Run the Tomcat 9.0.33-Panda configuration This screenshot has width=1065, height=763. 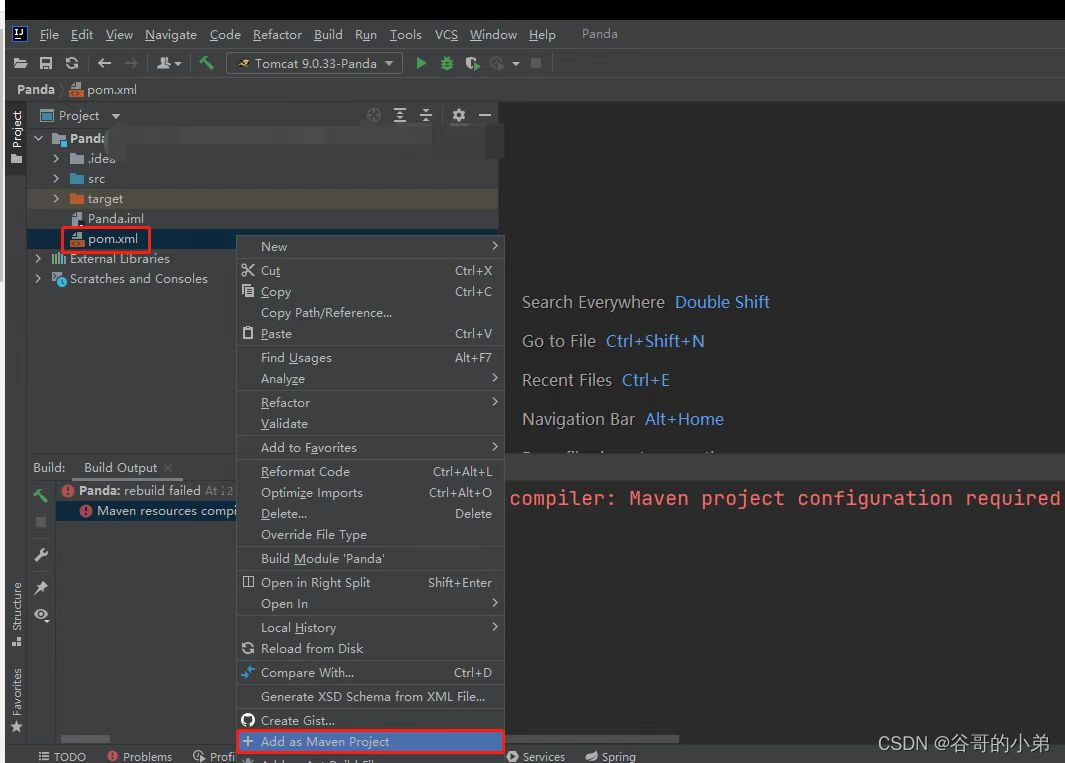click(420, 62)
